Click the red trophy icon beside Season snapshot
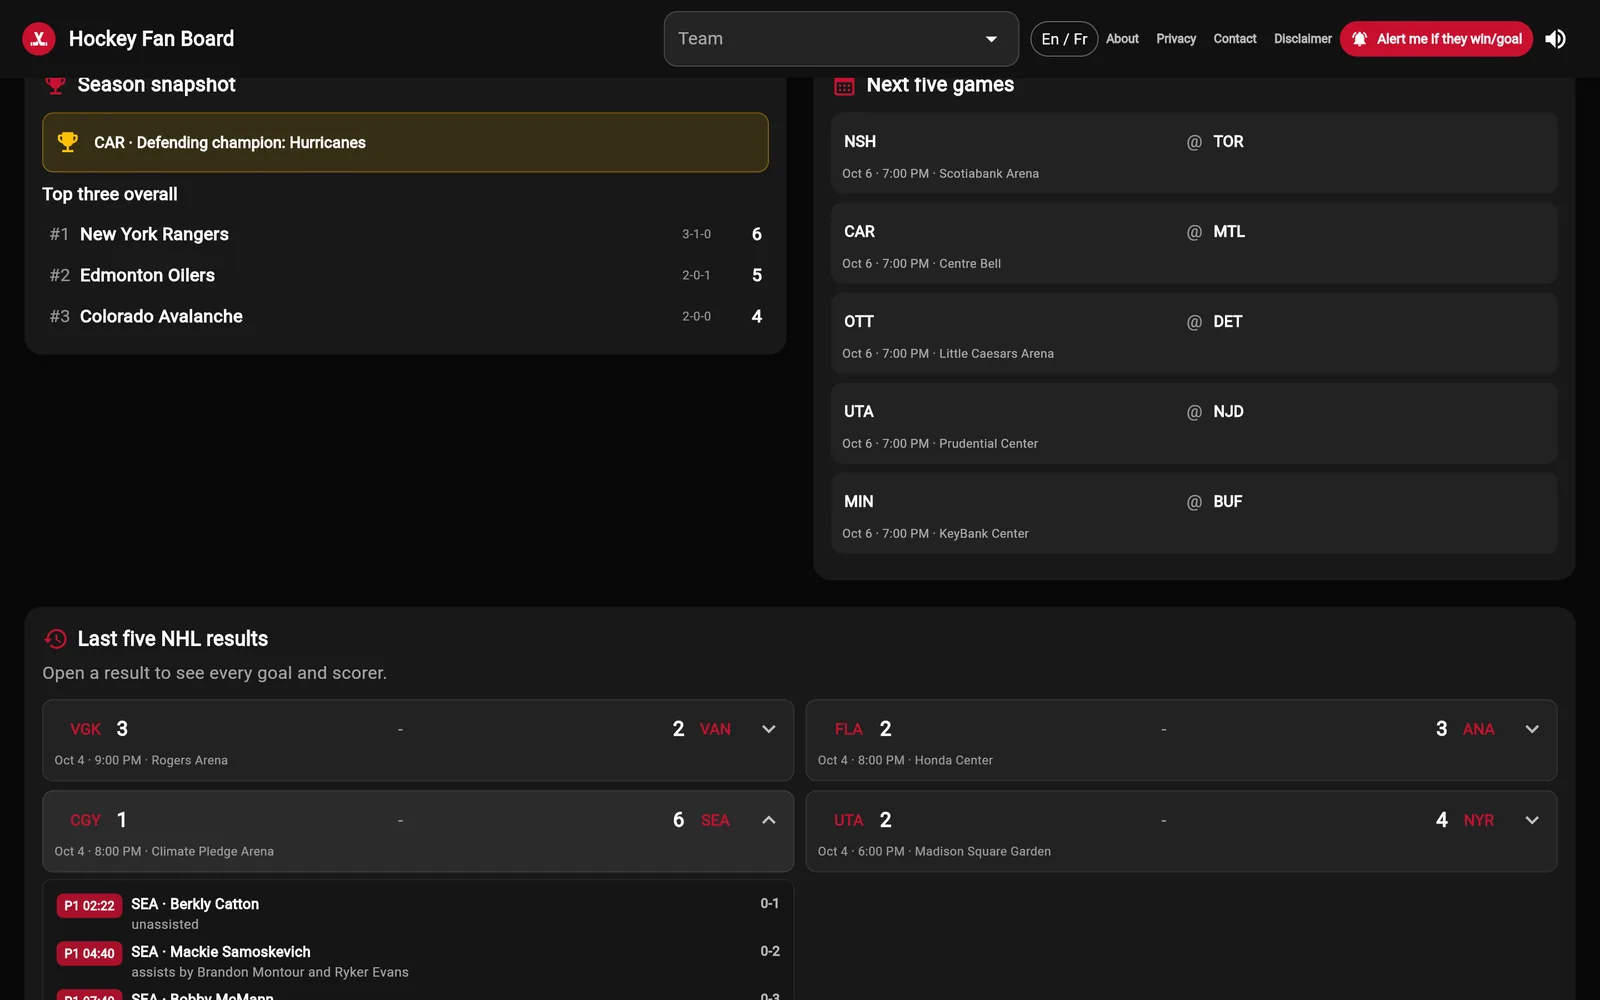This screenshot has height=1000, width=1600. point(56,85)
